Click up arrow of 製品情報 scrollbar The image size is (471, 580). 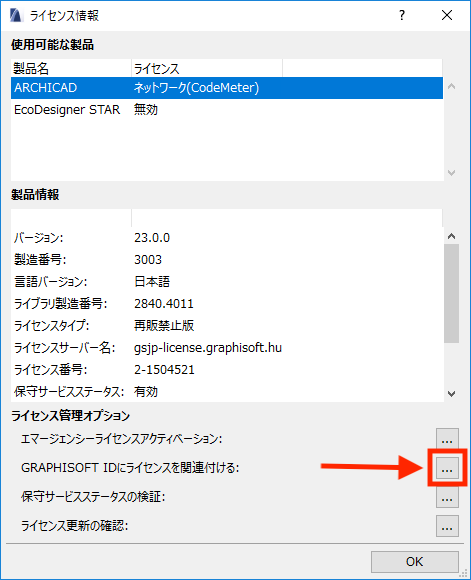point(451,236)
